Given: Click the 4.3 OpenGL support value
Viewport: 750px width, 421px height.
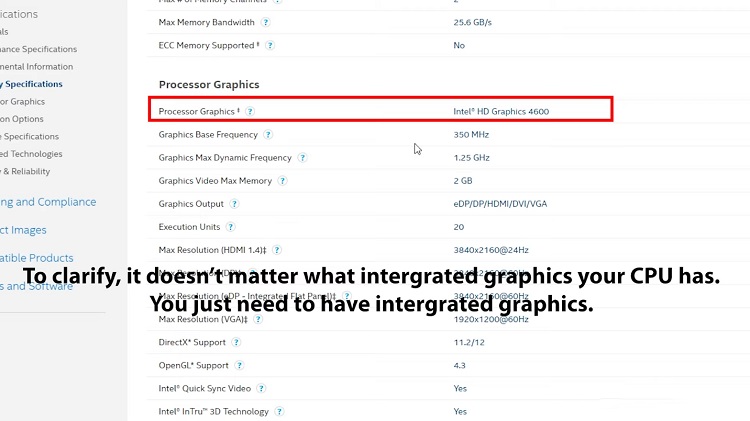Looking at the screenshot, I should 459,366.
